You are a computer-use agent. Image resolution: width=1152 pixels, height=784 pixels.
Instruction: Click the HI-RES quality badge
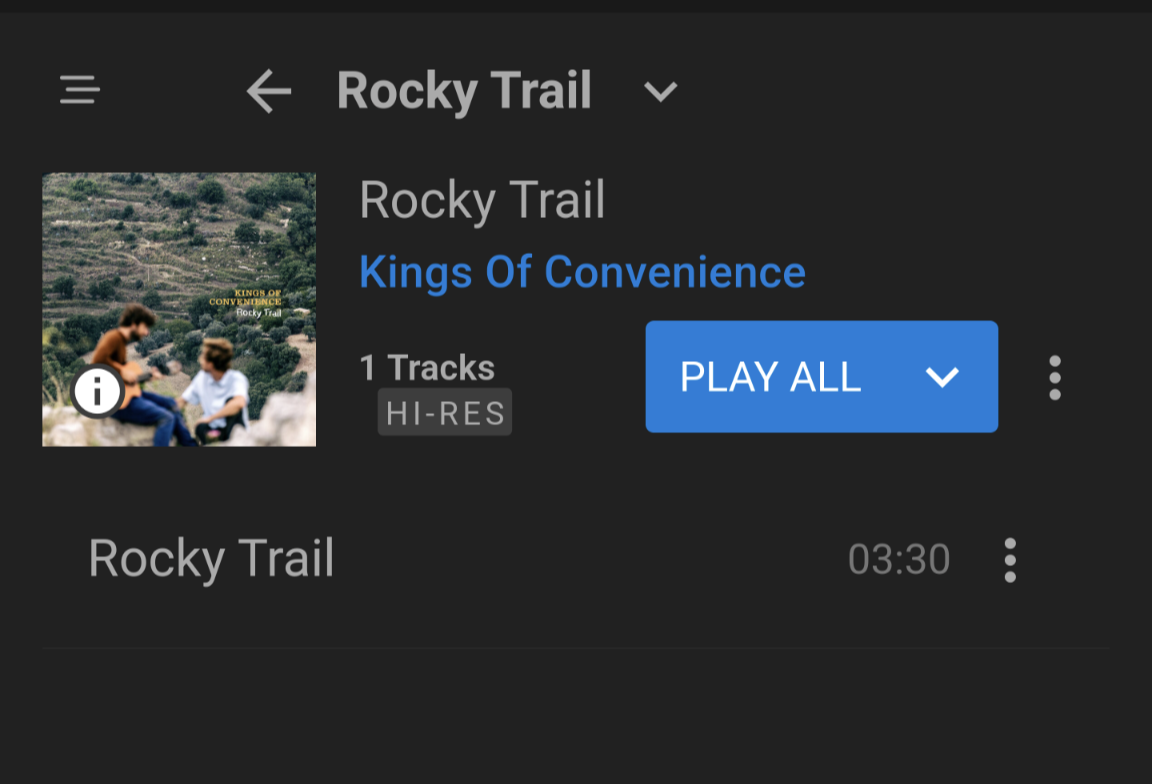445,413
